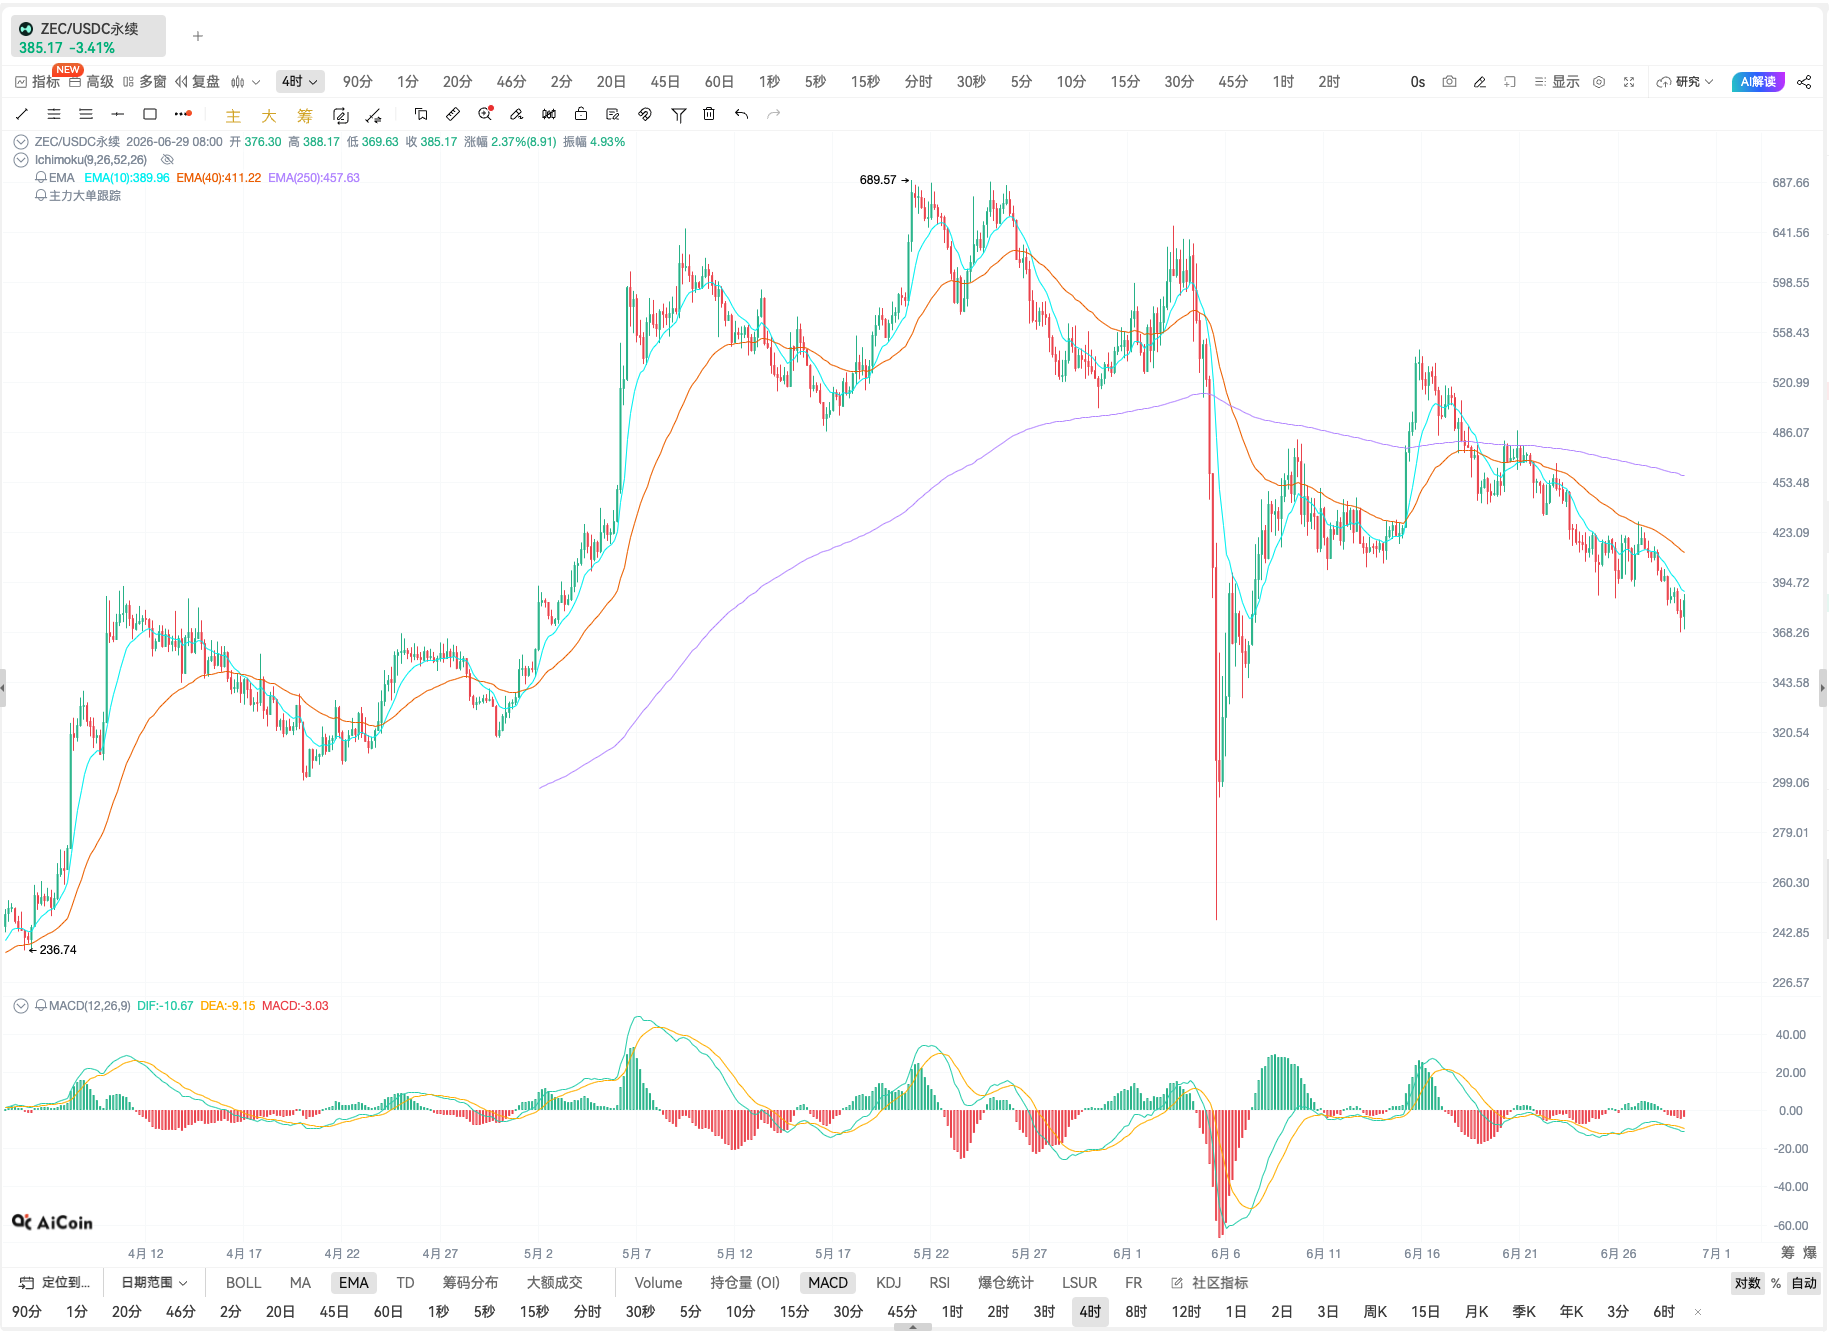Viewport: 1829px width, 1332px height.
Task: Click the price axis at 453.48
Action: point(1790,483)
